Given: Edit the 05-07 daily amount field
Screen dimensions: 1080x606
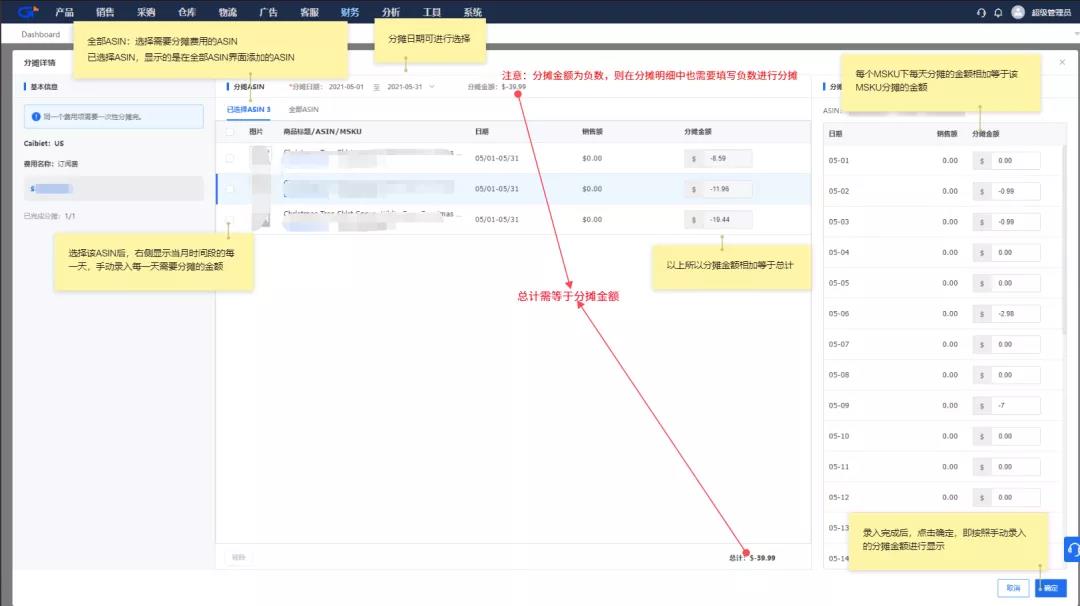Looking at the screenshot, I should pos(1015,344).
